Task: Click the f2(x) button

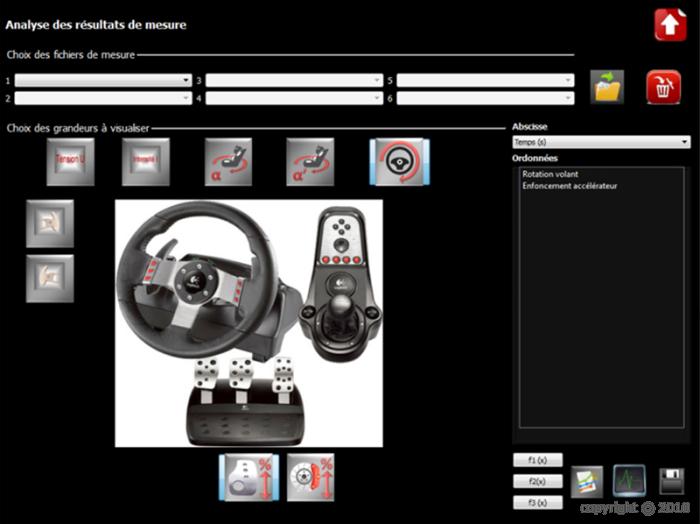Action: (538, 482)
